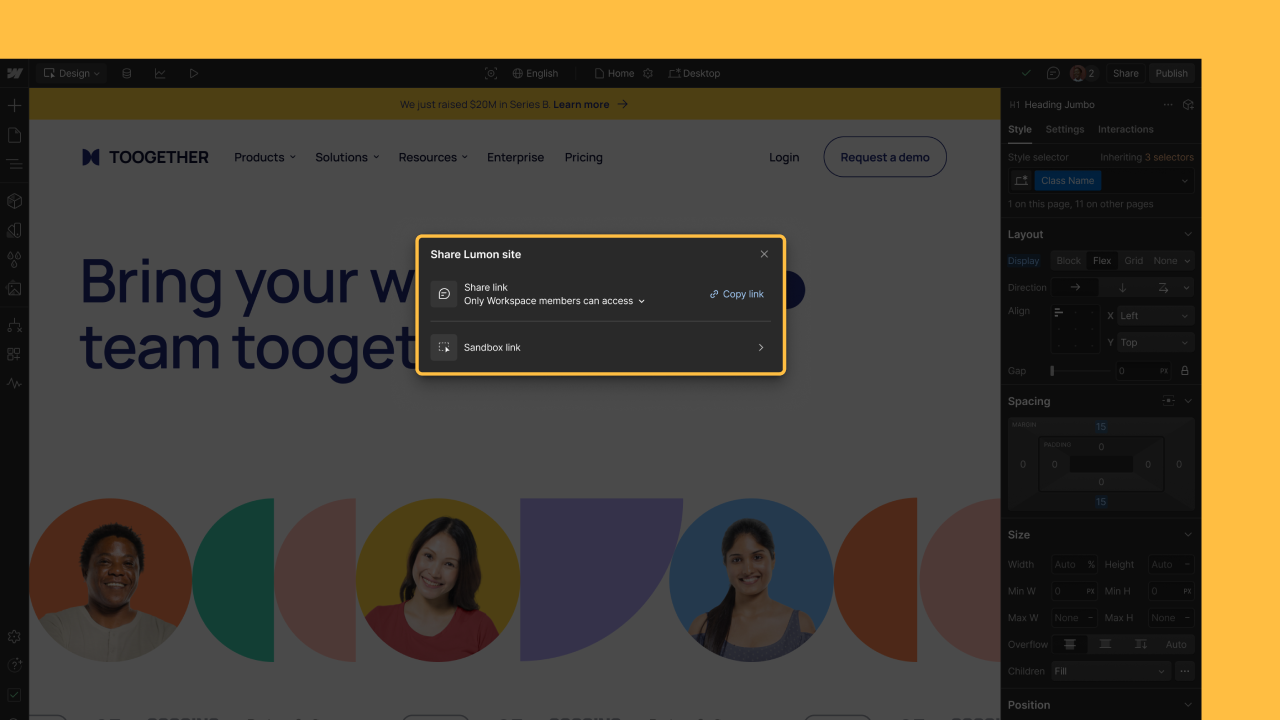Image resolution: width=1280 pixels, height=720 pixels.
Task: Switch to the Settings tab
Action: 1064,129
